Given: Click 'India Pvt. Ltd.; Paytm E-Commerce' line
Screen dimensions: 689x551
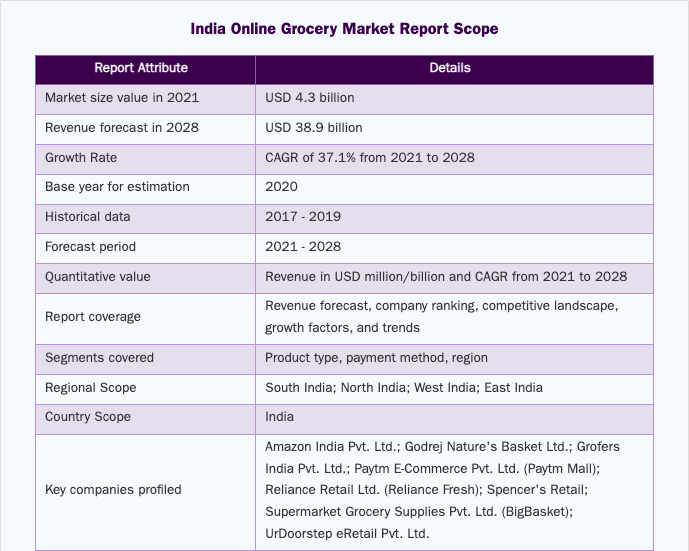Looking at the screenshot, I should [432, 469].
